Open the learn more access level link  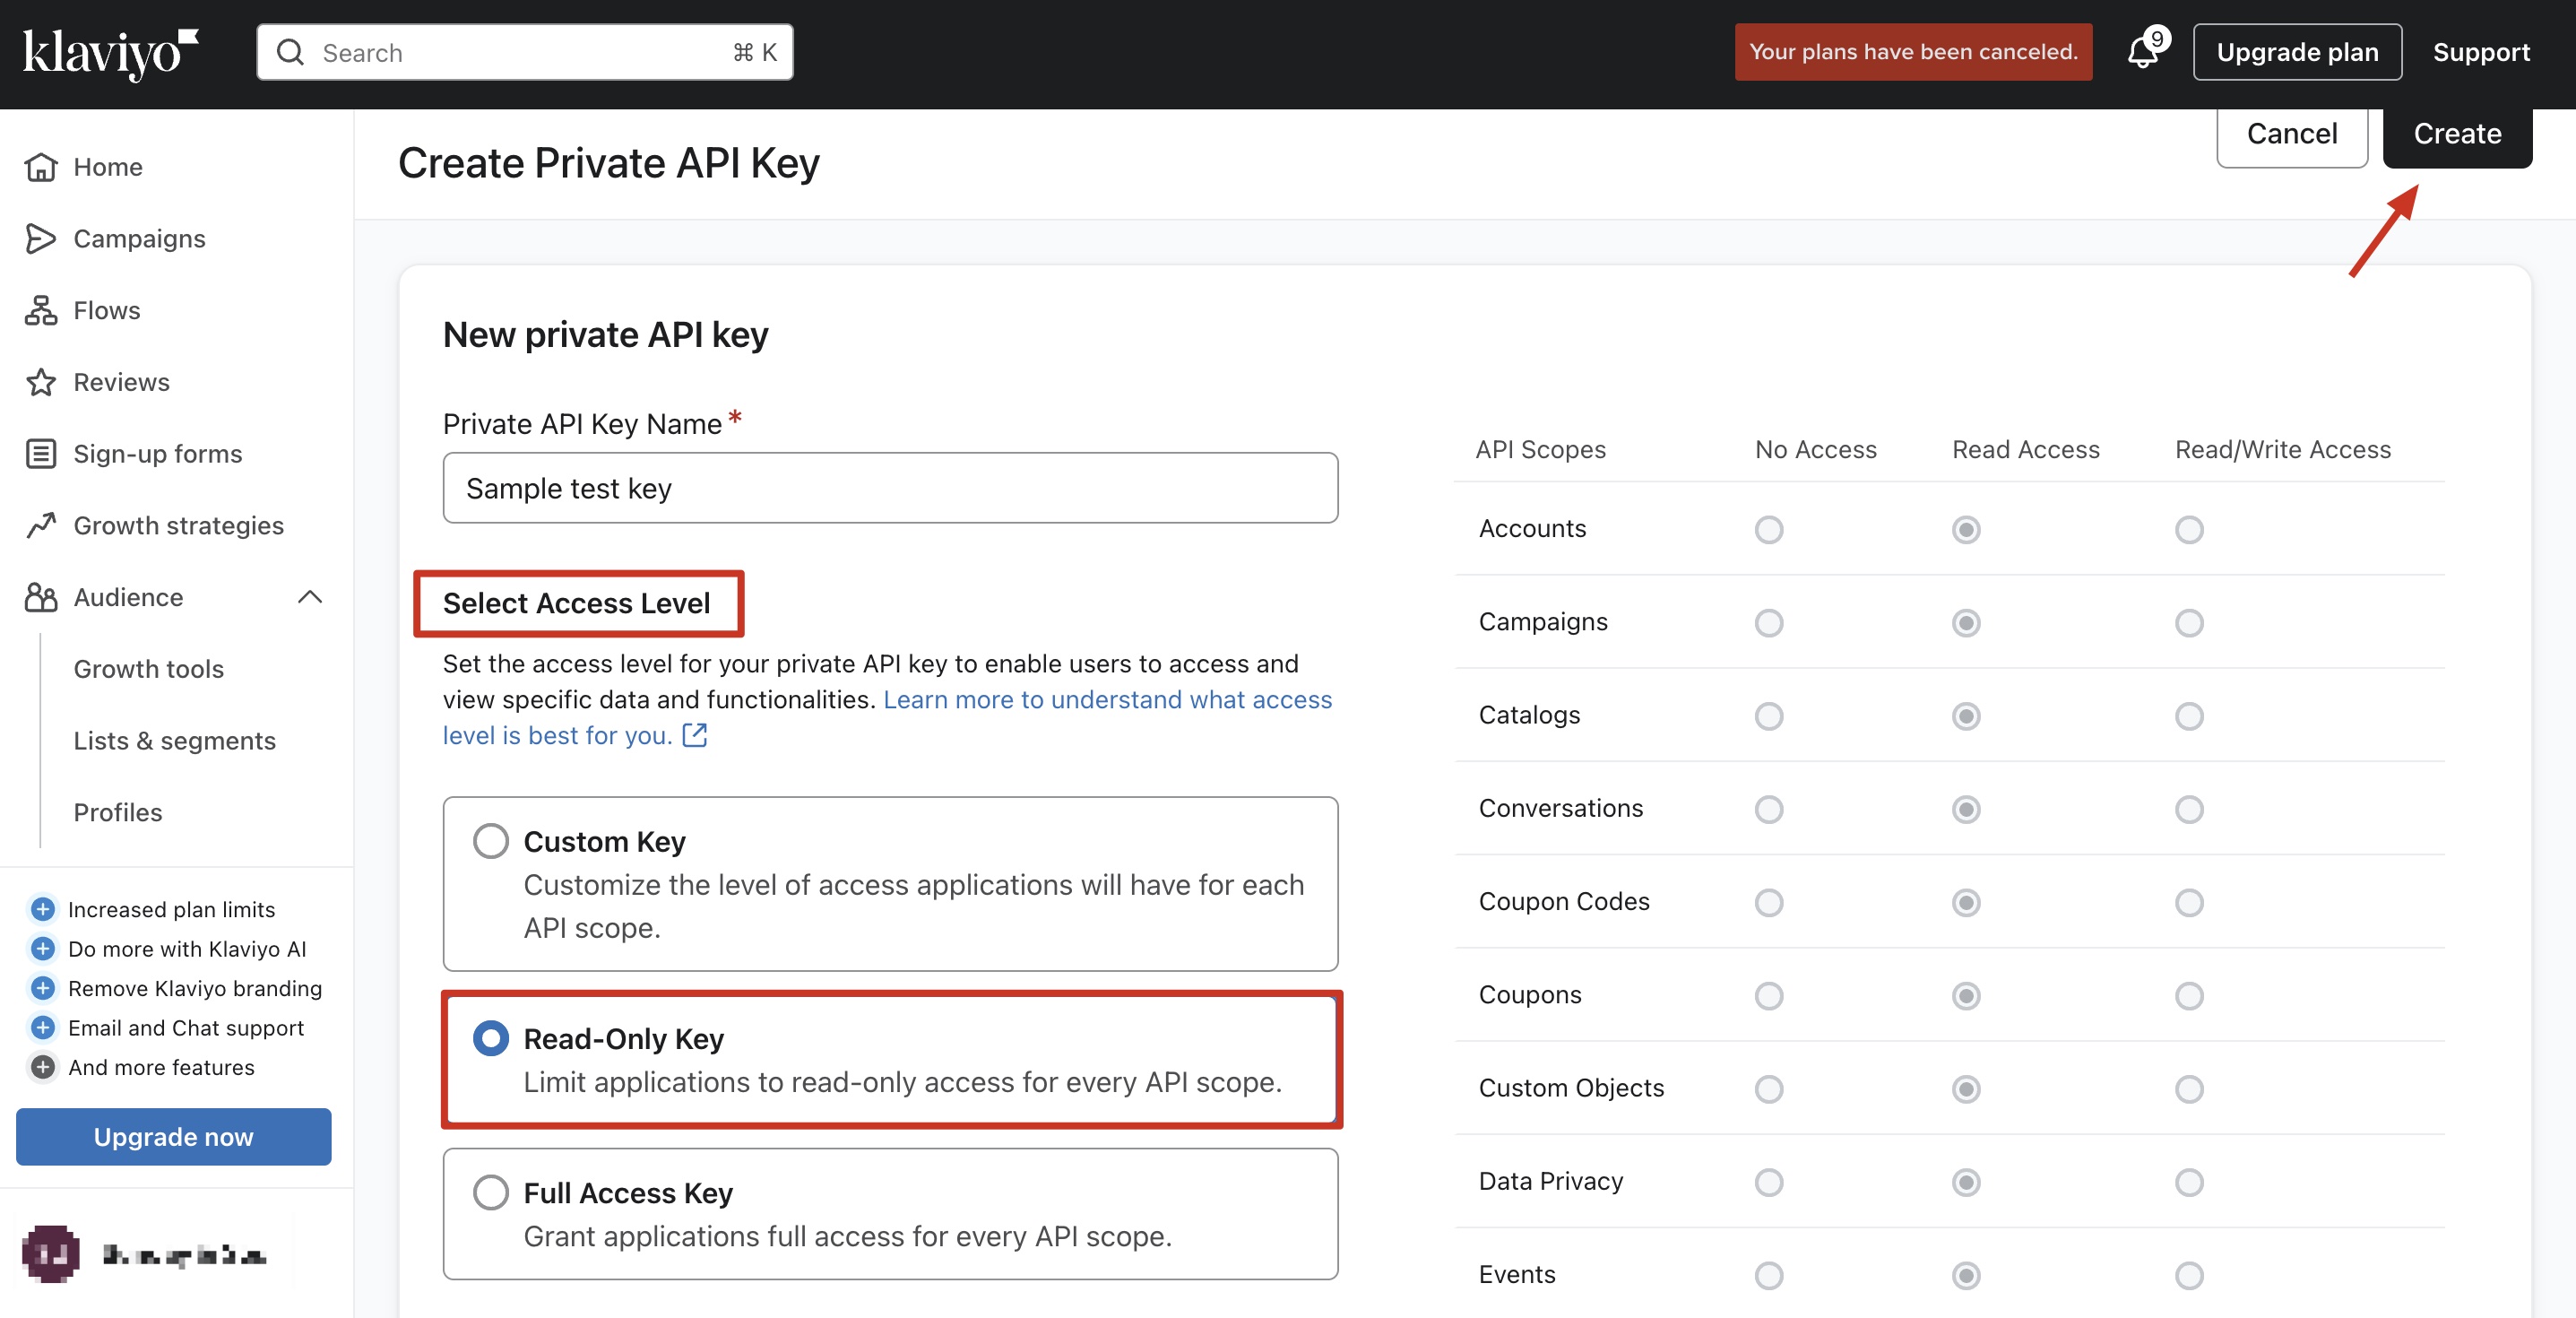tap(887, 718)
